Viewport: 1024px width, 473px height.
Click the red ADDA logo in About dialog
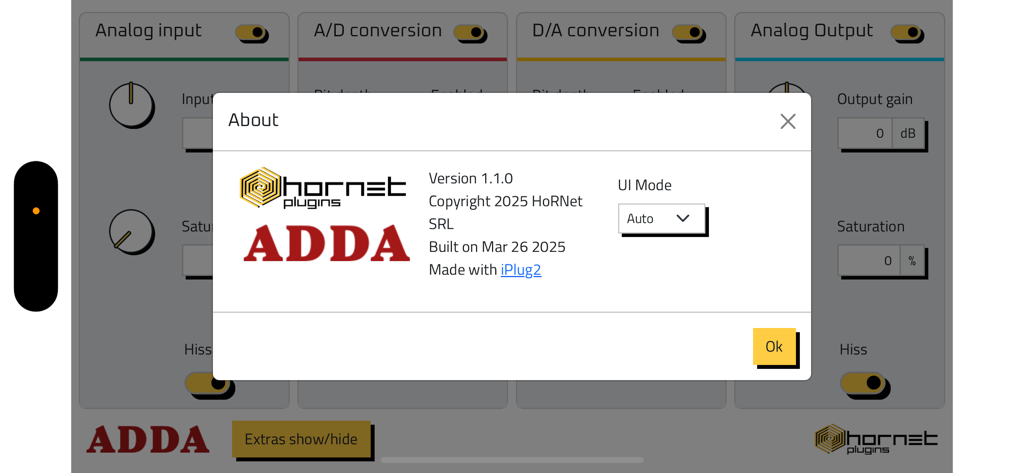click(x=327, y=243)
